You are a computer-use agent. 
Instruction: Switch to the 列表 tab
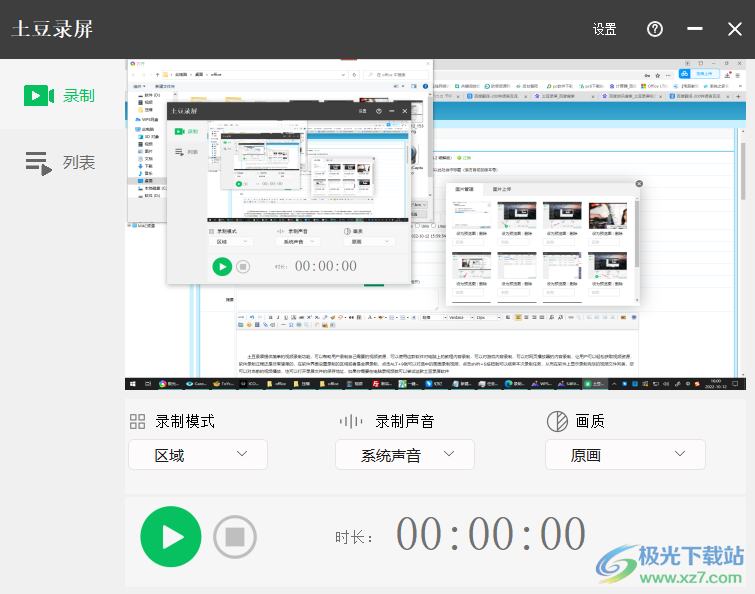coord(60,163)
